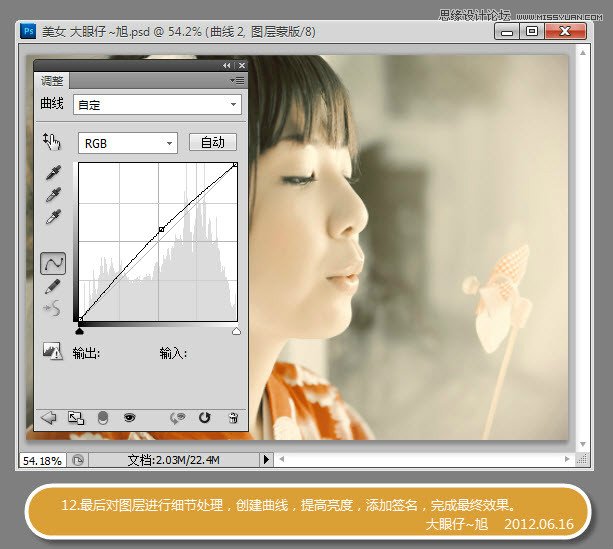Click the white point input slider
613x549 pixels.
(236, 332)
